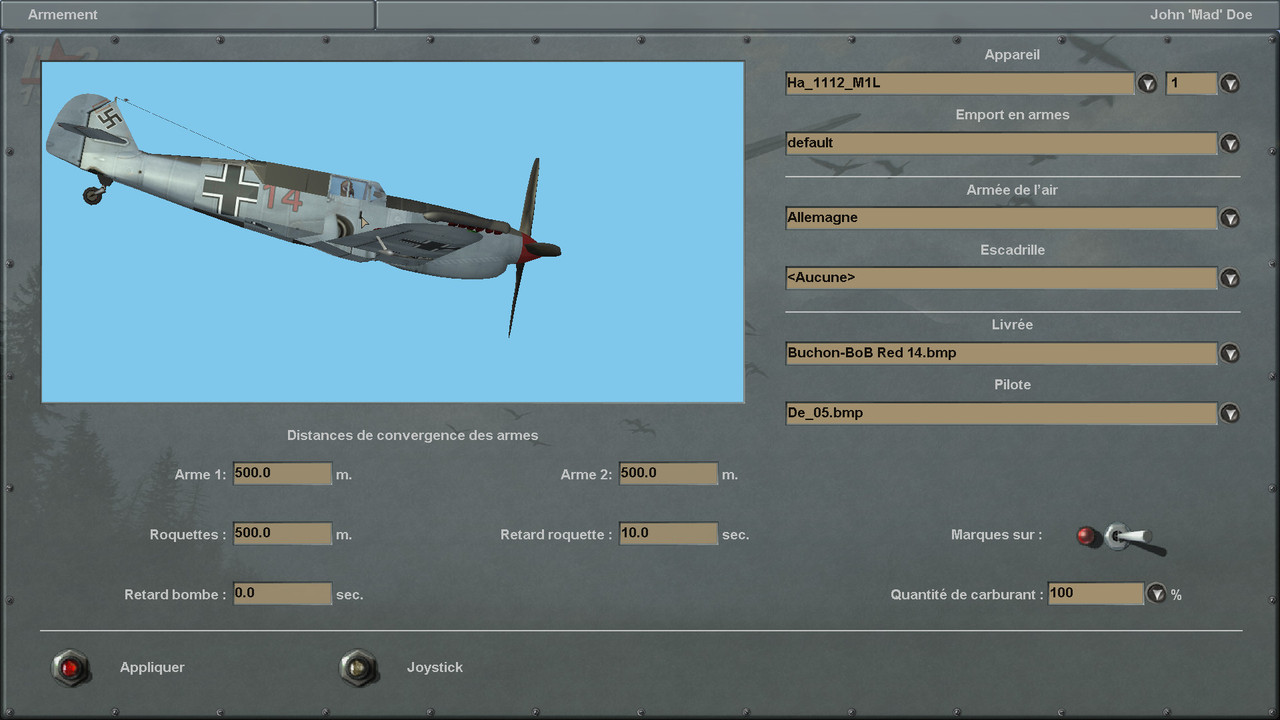Screen dimensions: 1280x720
Task: Click the fuel quantity value field
Action: [x=1096, y=593]
